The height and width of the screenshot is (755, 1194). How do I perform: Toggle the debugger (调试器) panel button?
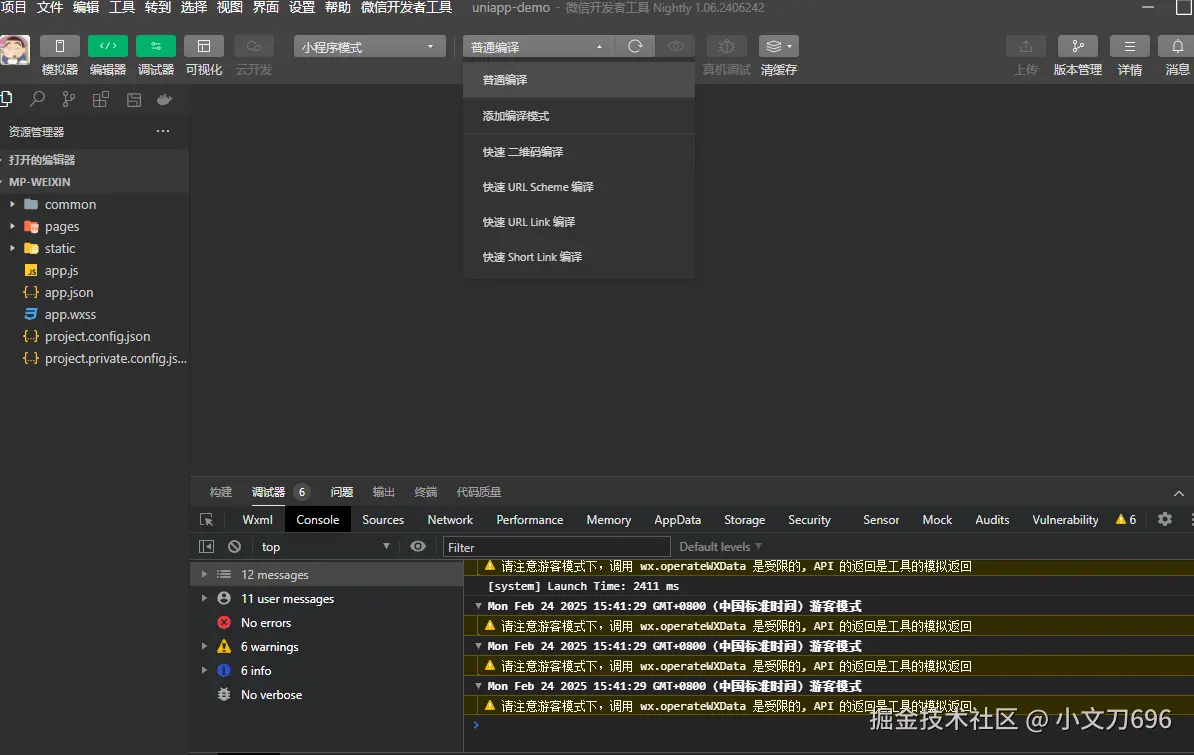tap(155, 46)
